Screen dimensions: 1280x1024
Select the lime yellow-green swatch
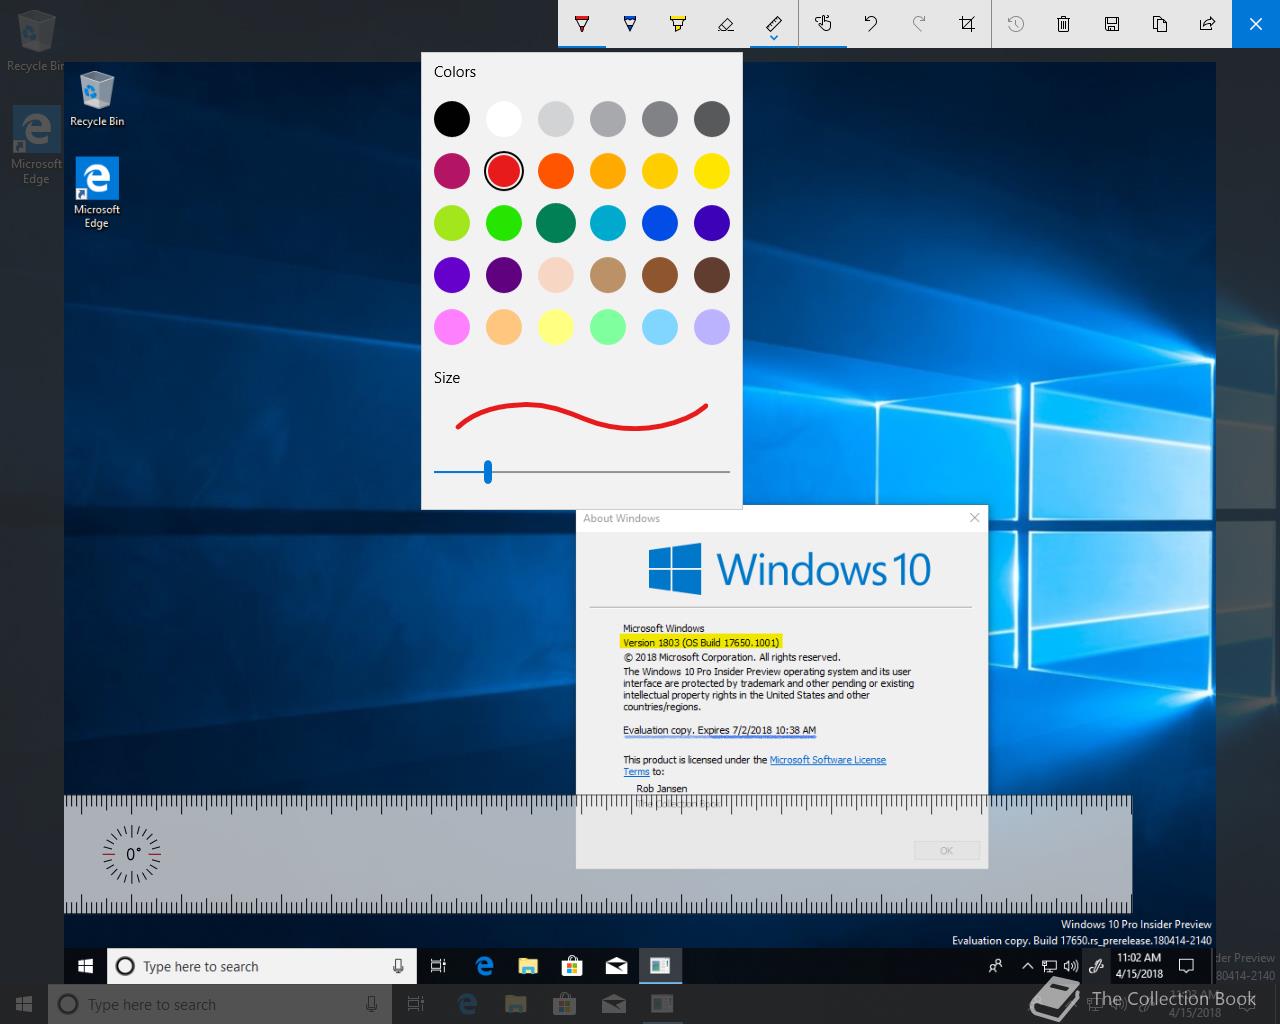coord(452,223)
